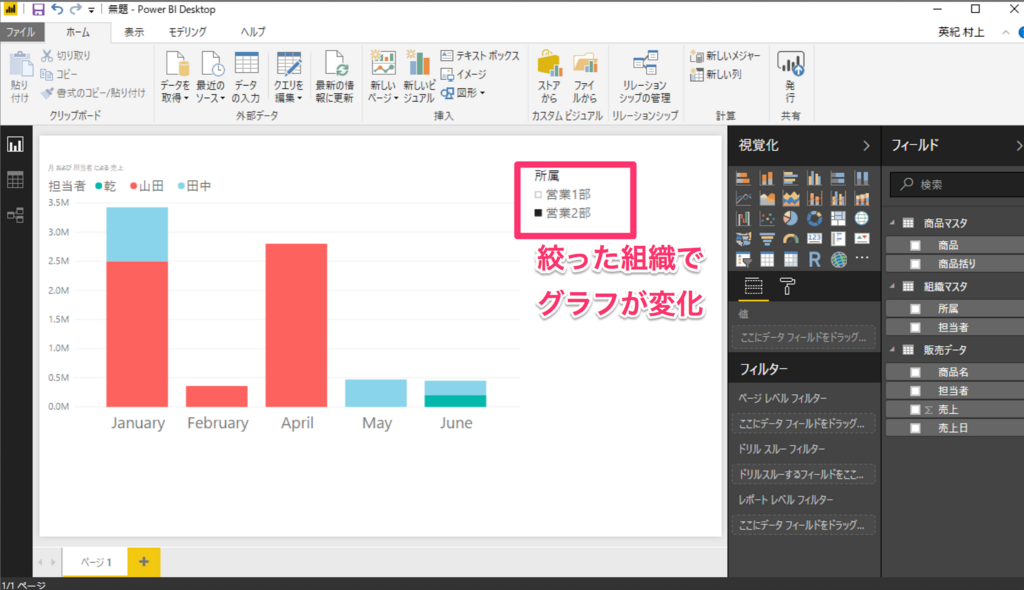The width and height of the screenshot is (1024, 590).
Task: Switch to the Data view icon on left sidebar
Action: pyautogui.click(x=15, y=180)
